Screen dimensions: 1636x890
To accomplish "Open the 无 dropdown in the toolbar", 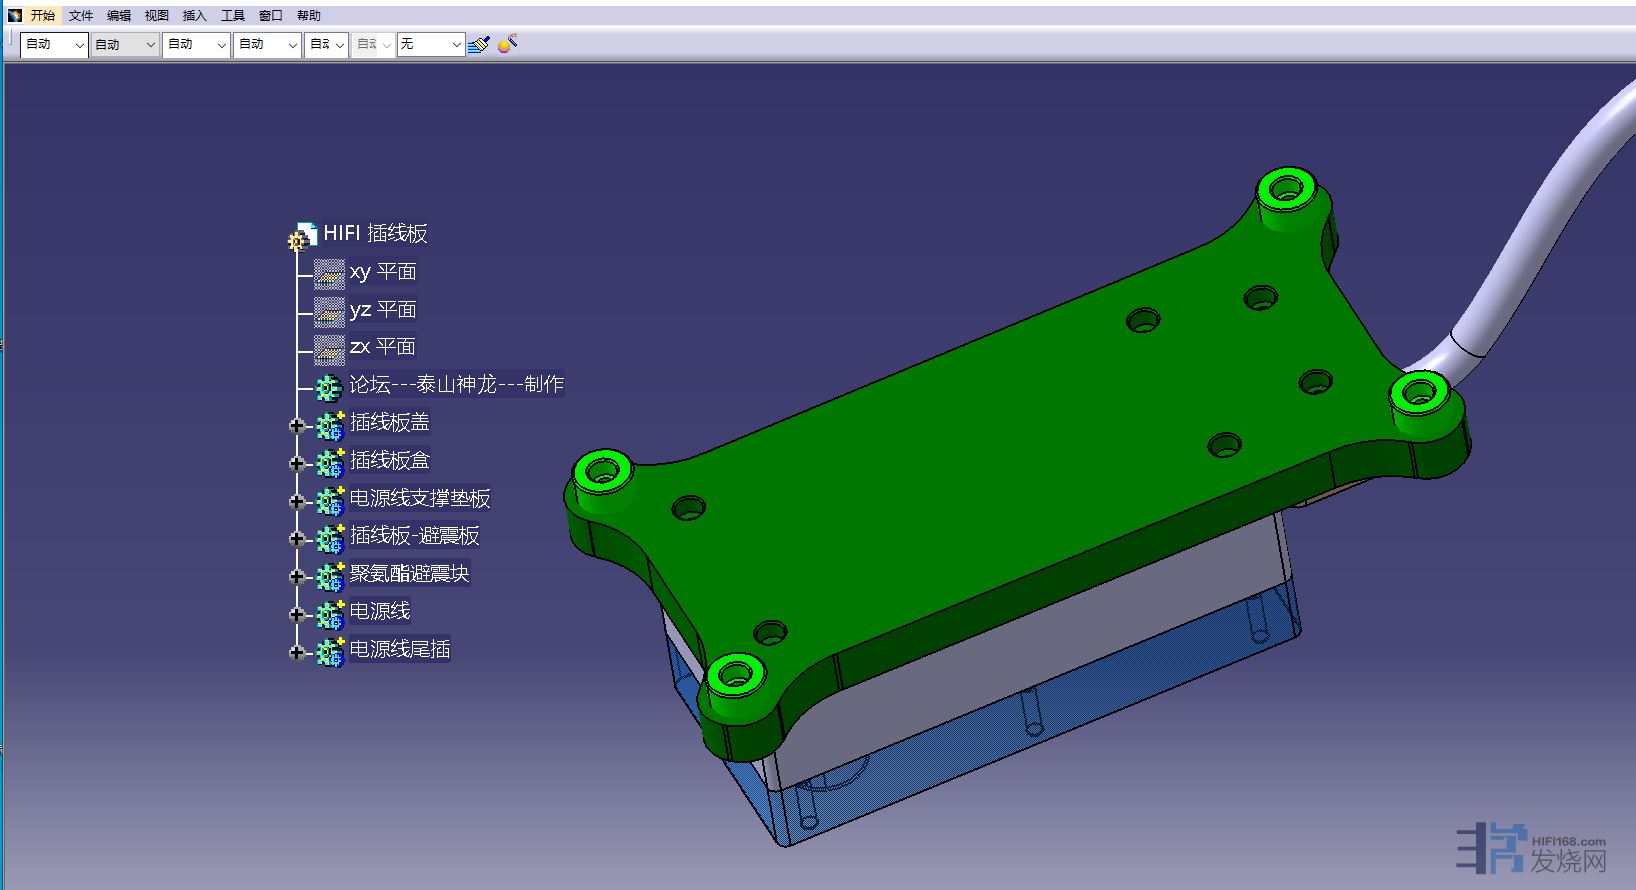I will tap(456, 44).
